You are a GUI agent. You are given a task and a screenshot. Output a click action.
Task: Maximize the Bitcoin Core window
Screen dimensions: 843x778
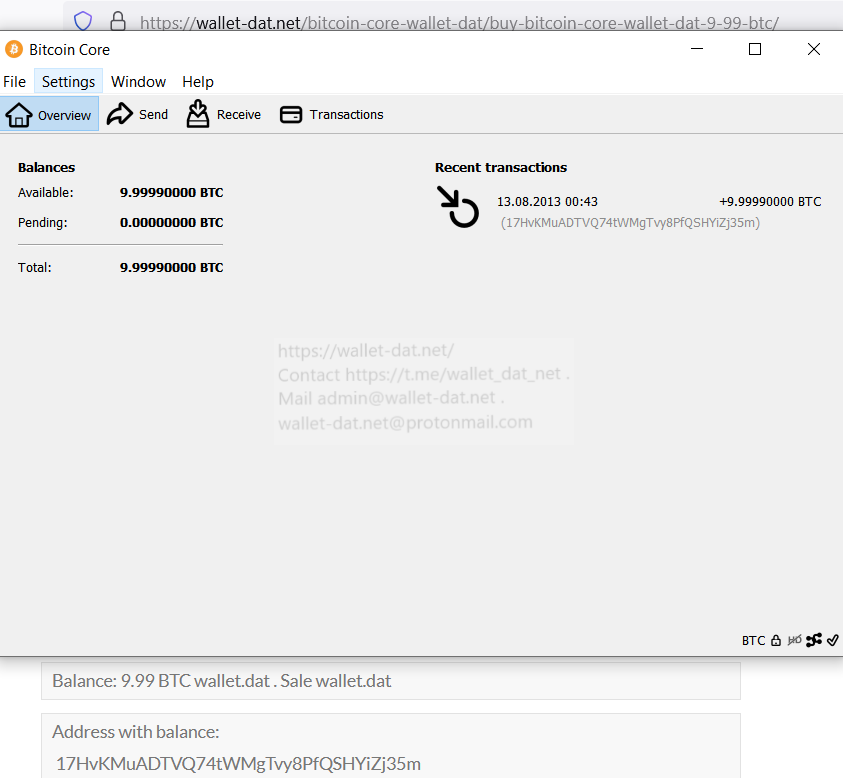tap(755, 49)
